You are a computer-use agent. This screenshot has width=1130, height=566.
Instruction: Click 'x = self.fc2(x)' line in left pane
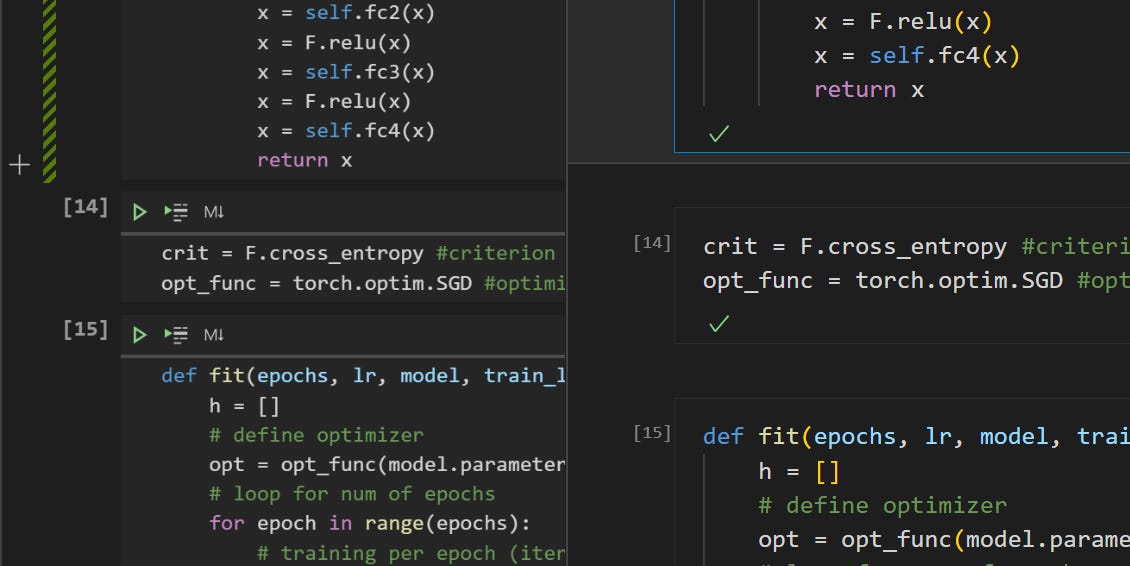point(346,13)
